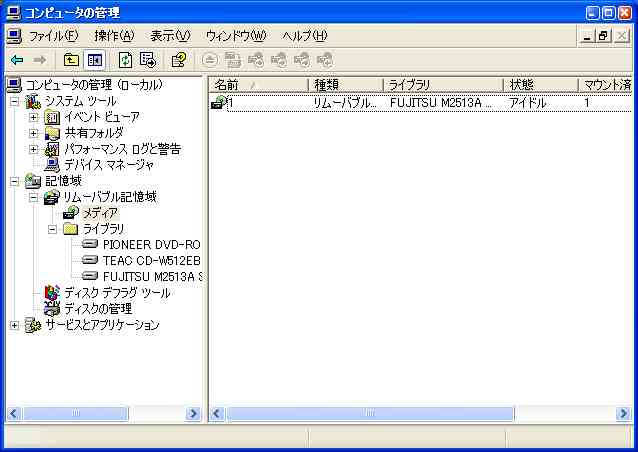Open the Help toolbar icon
Screen dimensions: 638x452
coord(179,60)
